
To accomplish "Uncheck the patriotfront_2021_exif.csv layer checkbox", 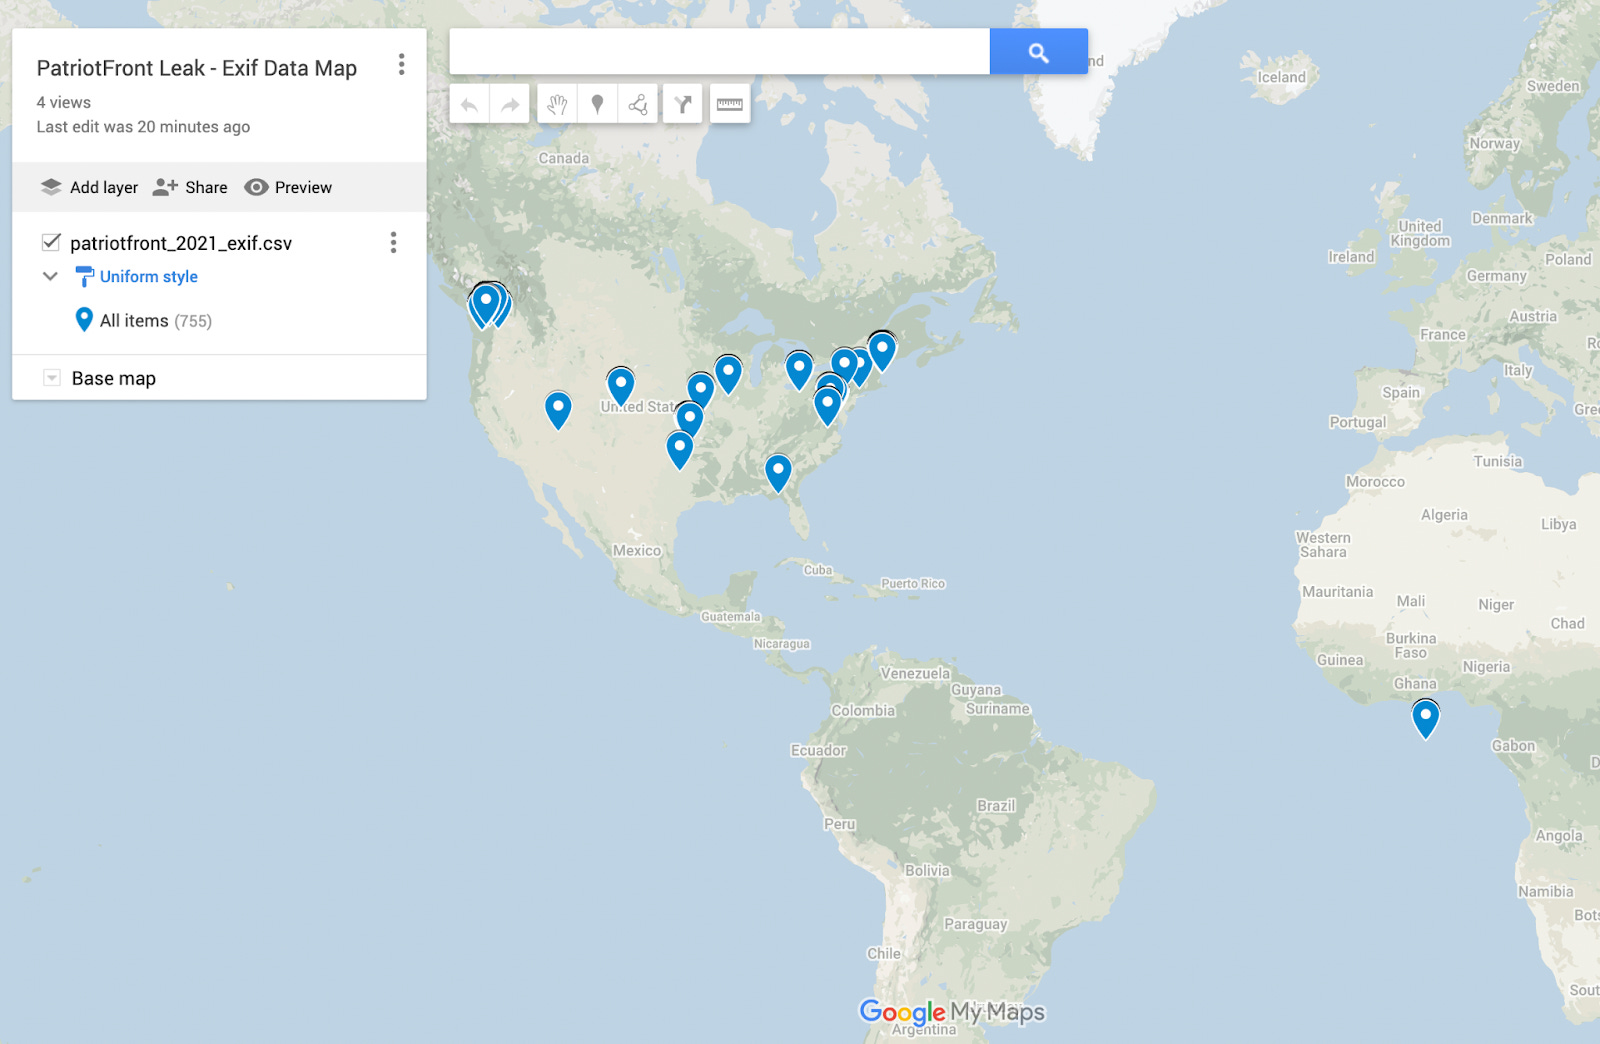I will click(51, 242).
